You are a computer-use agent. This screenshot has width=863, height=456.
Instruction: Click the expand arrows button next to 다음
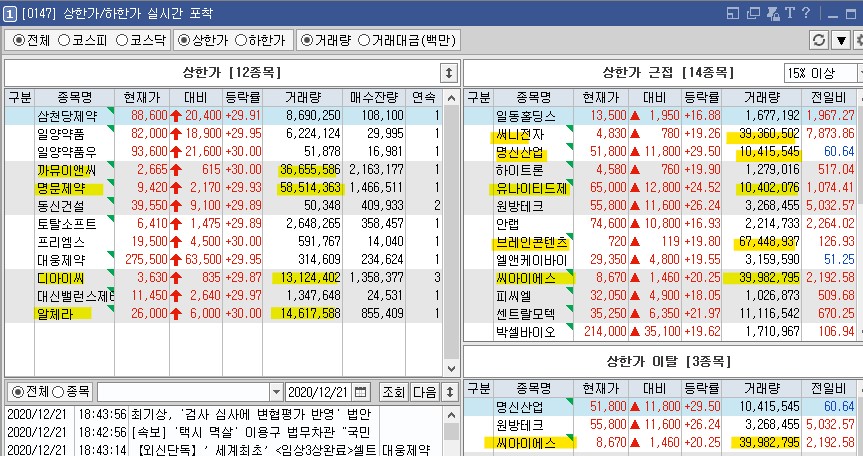[450, 392]
